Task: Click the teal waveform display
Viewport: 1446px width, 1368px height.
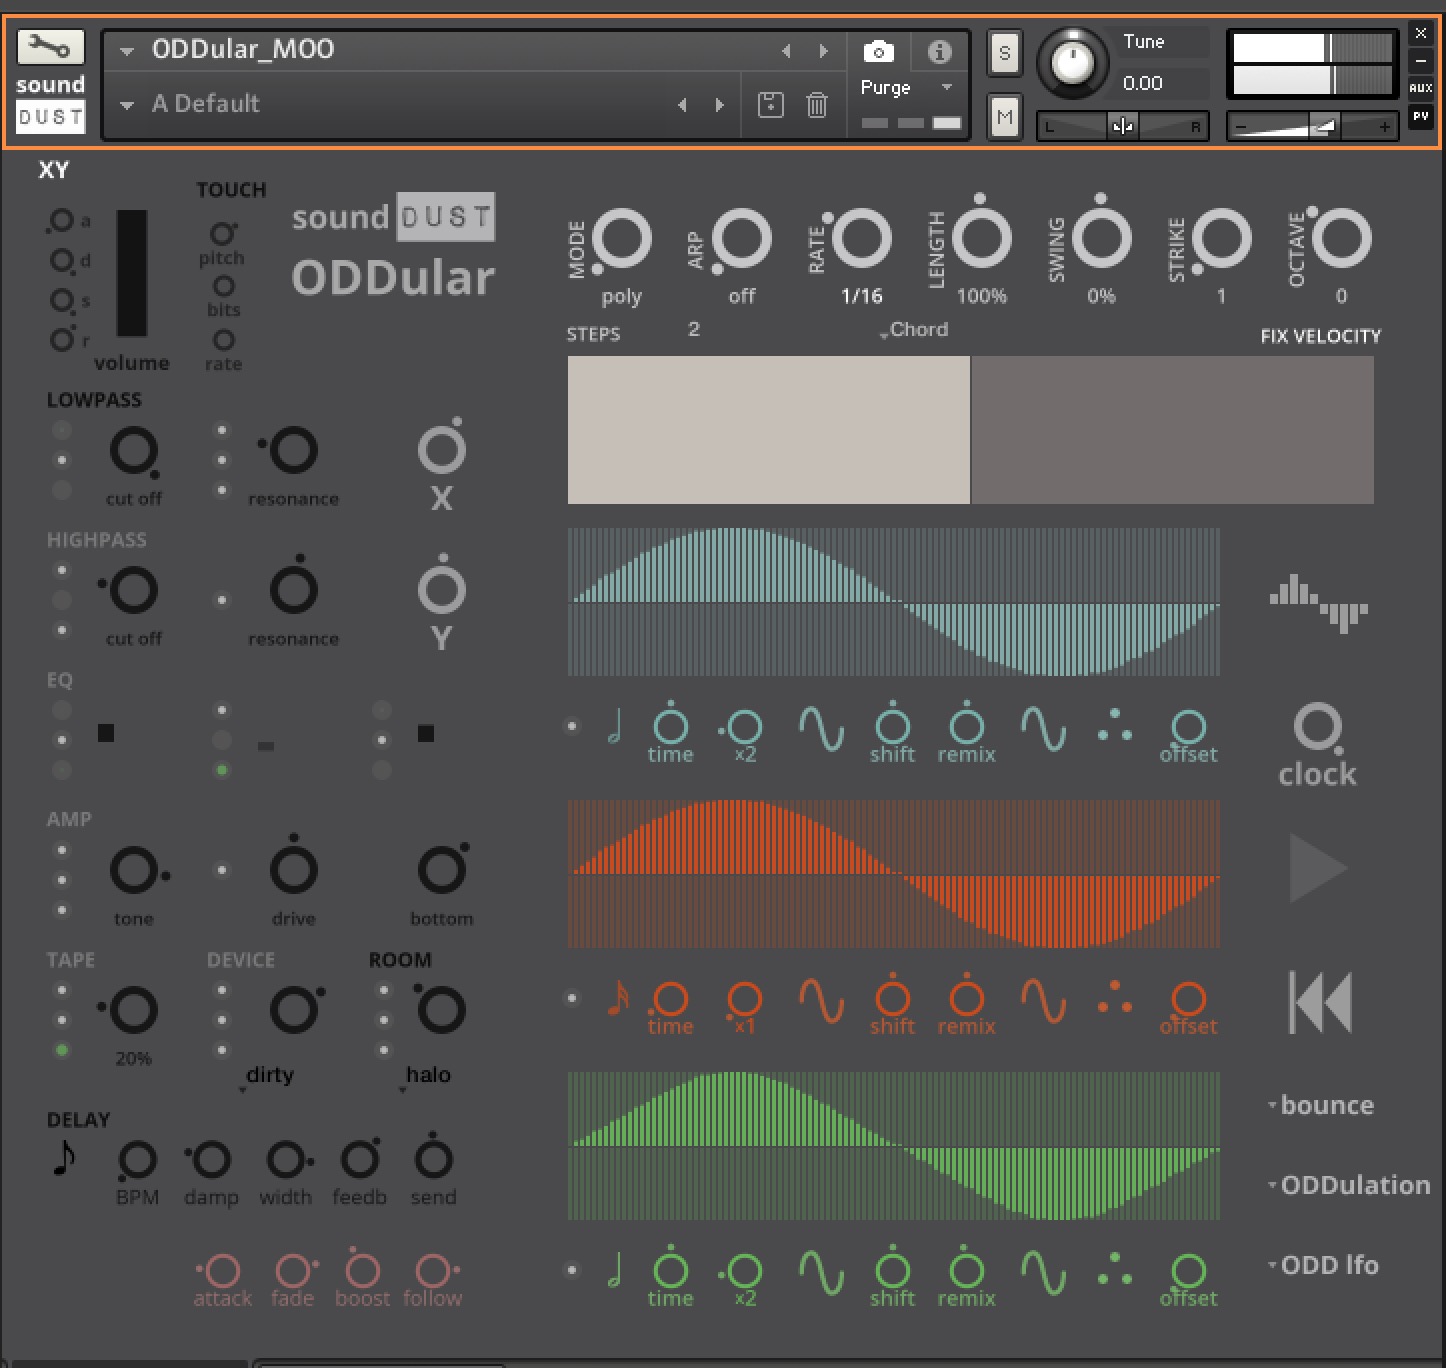Action: click(894, 602)
